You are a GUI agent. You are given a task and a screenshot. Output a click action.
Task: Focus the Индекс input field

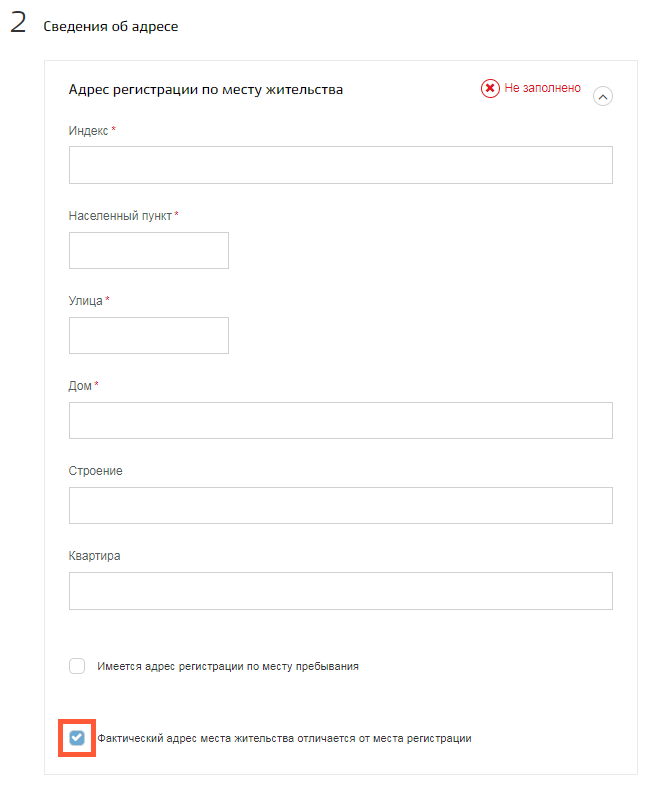click(341, 165)
